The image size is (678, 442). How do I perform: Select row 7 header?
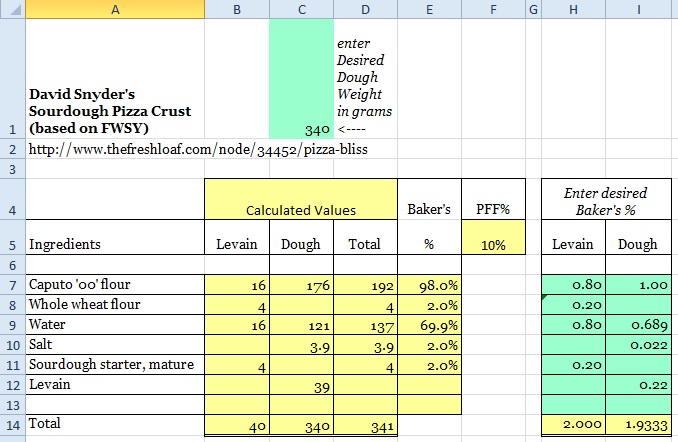pos(12,285)
